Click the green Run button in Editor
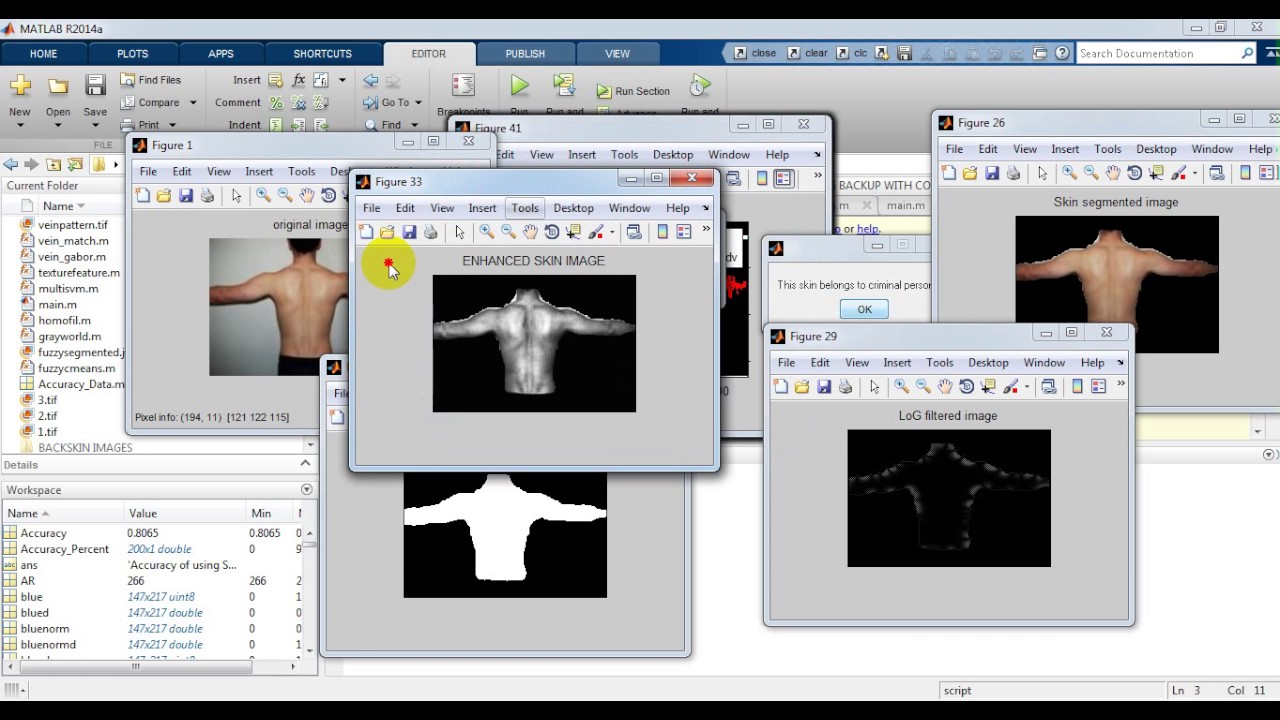 pyautogui.click(x=519, y=87)
